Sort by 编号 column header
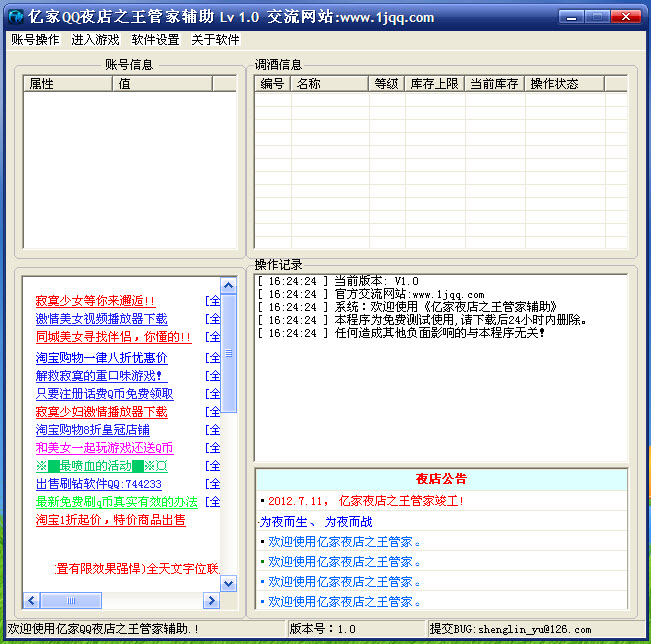Screen dimensions: 651x644 272,83
